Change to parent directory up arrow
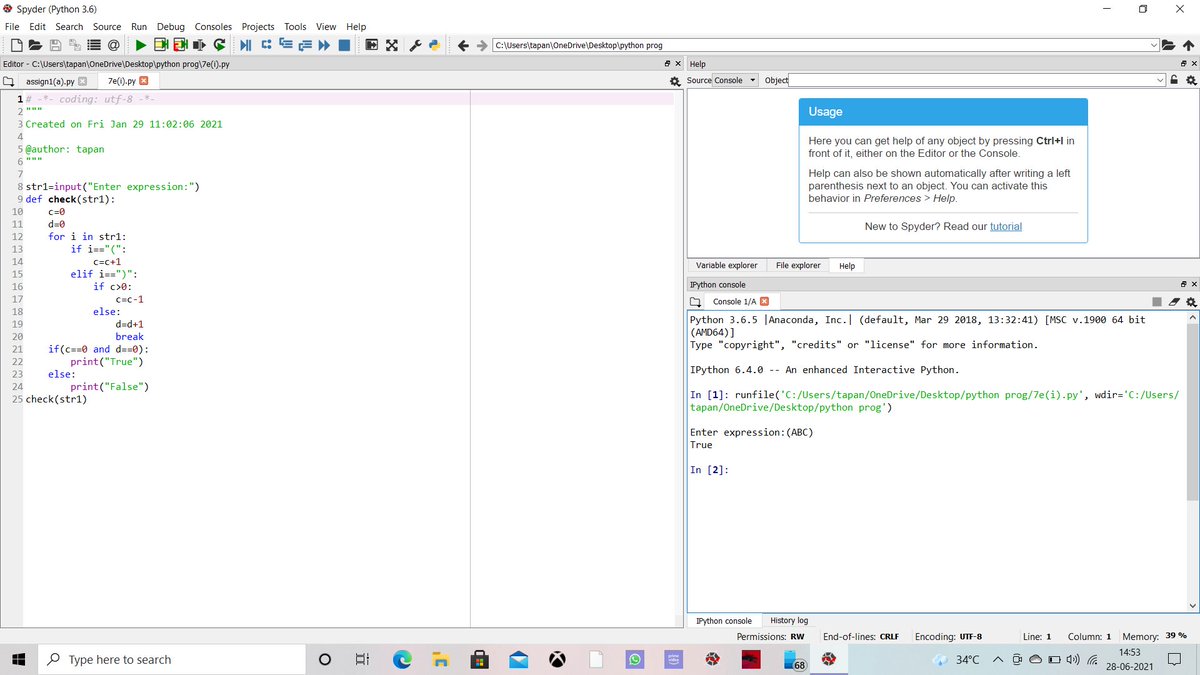The height and width of the screenshot is (675, 1200). point(1188,45)
